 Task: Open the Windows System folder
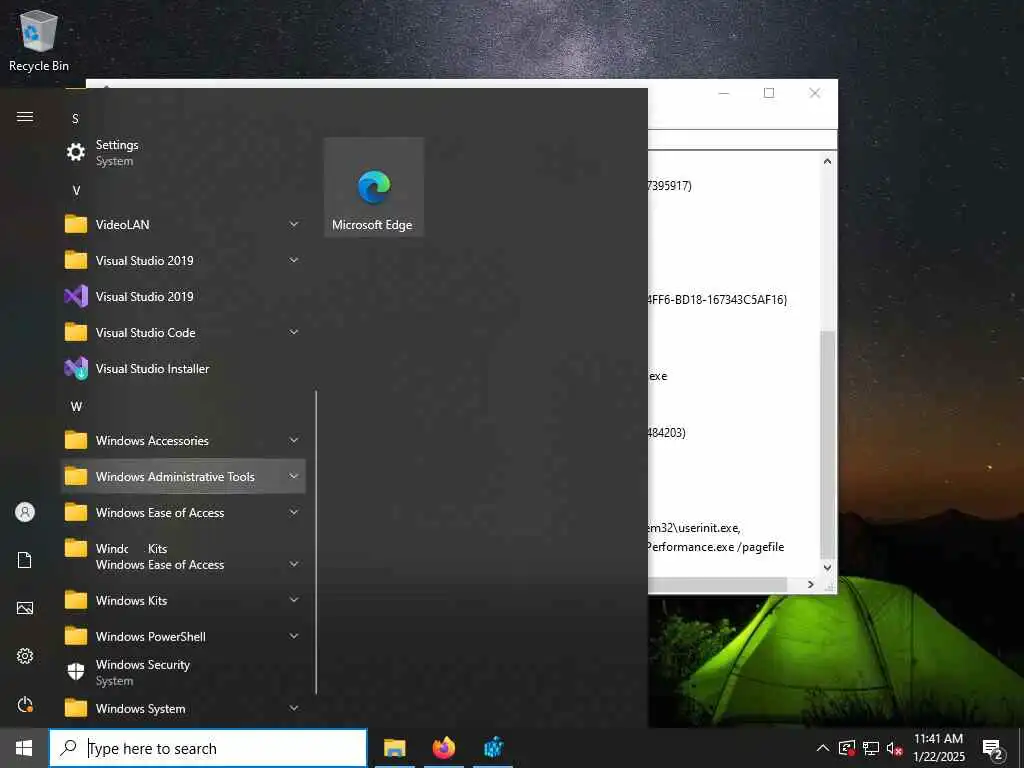tap(183, 709)
